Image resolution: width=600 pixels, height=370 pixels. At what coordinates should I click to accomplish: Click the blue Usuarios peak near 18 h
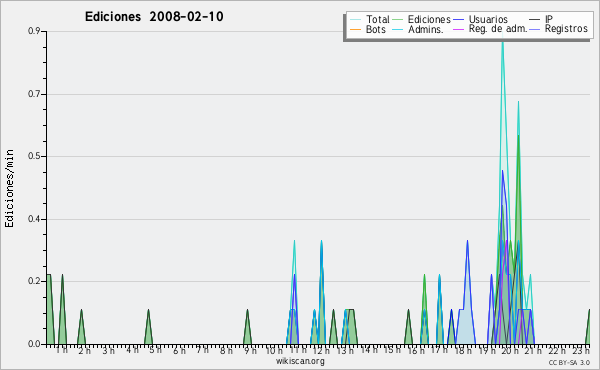point(467,242)
